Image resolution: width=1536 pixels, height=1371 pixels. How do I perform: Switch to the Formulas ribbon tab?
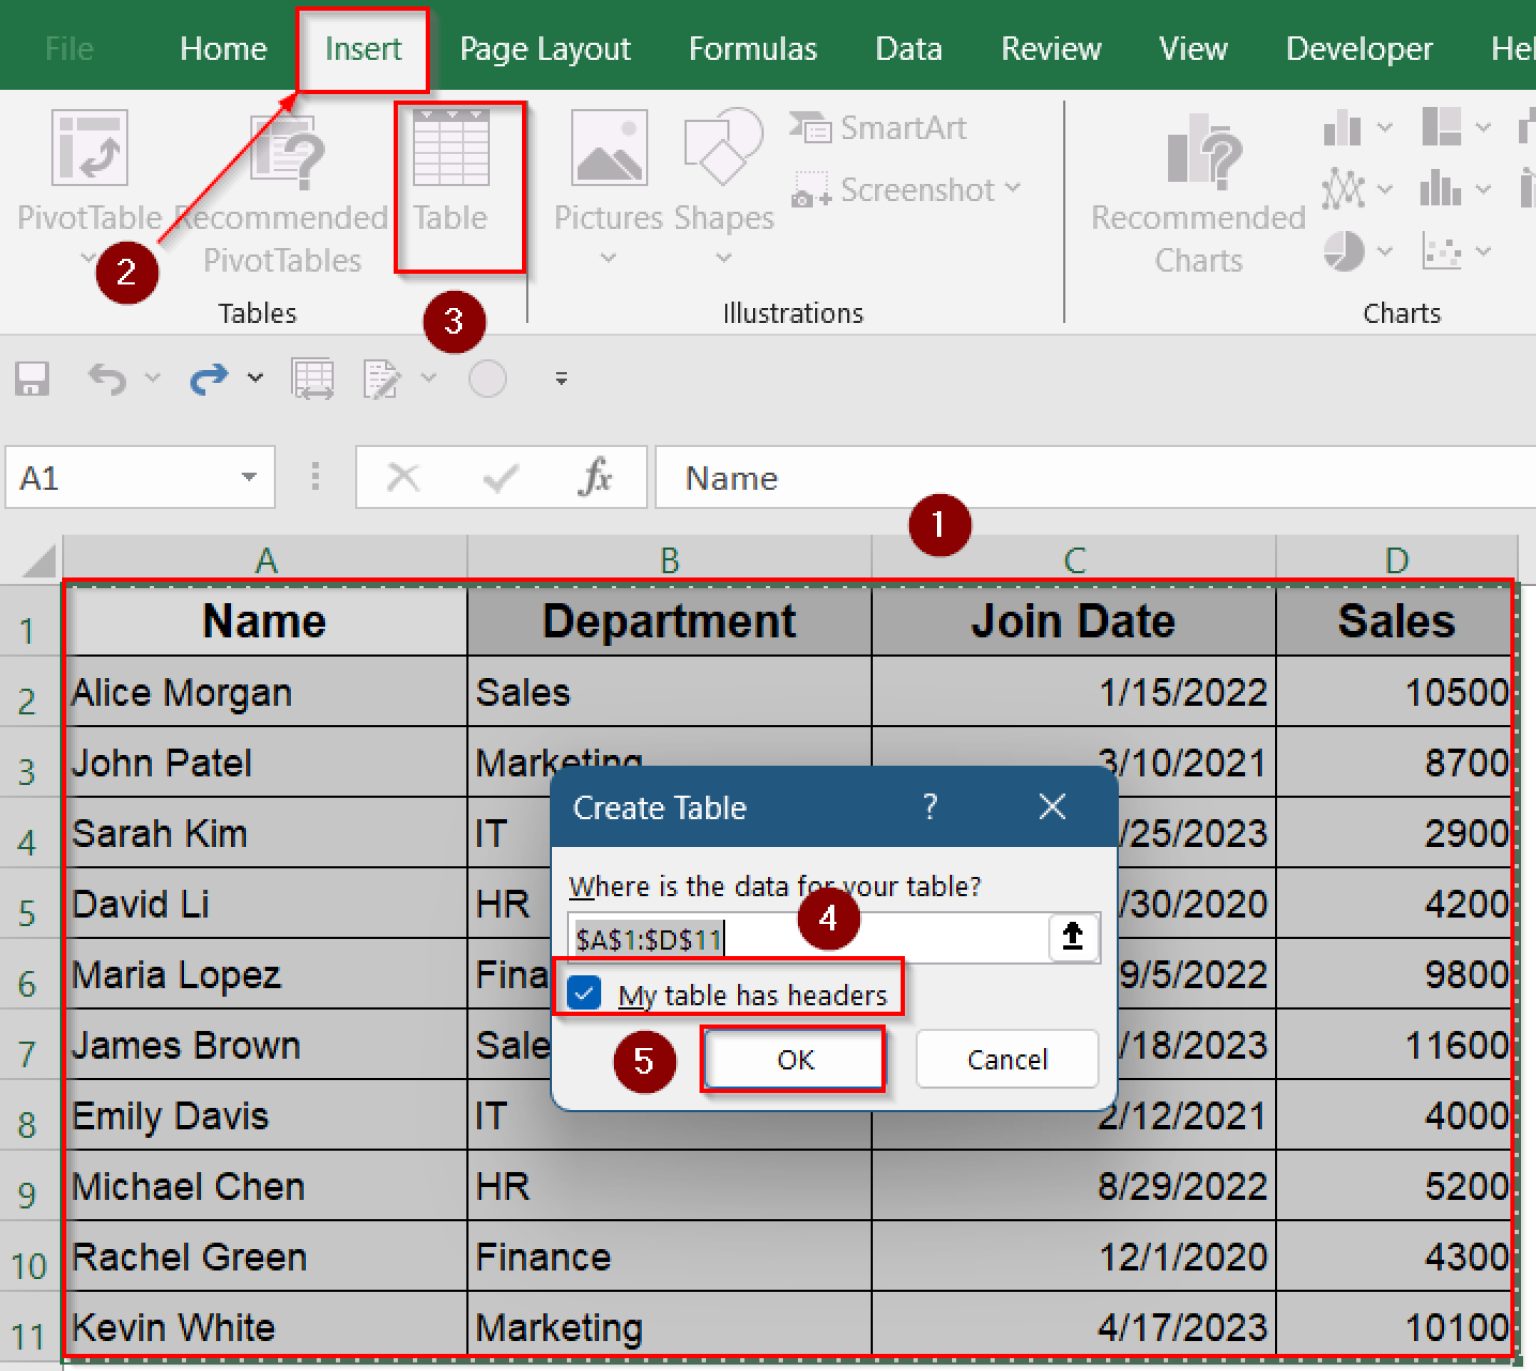pos(753,48)
